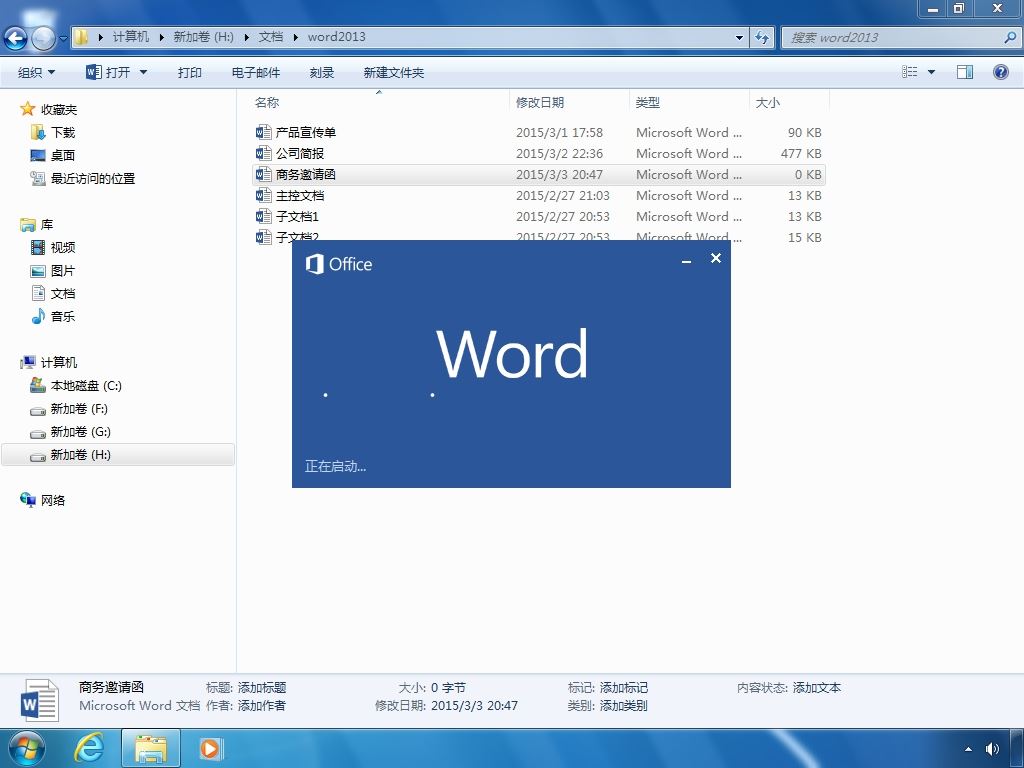Sort files by 修改日期 column header
Screen dimensions: 1024x768
pos(540,102)
